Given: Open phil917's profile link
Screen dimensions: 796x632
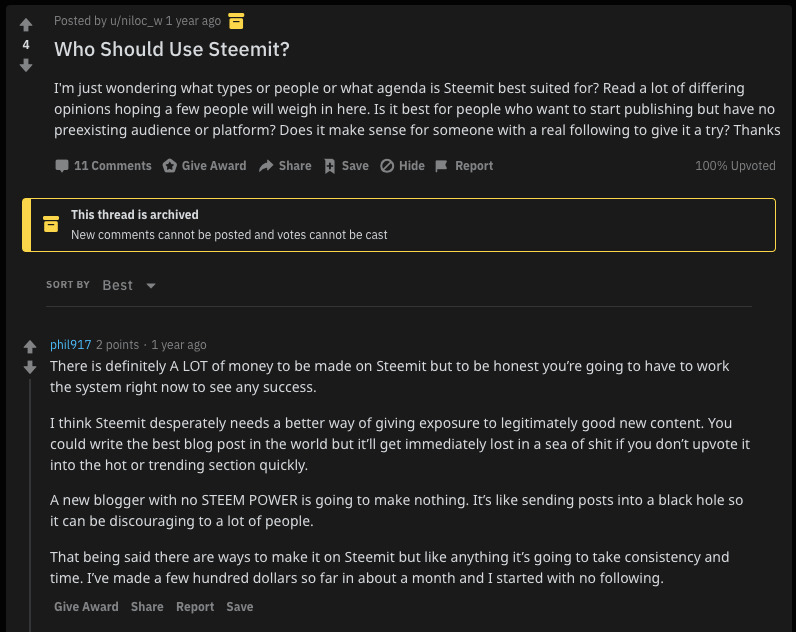Looking at the screenshot, I should click(x=70, y=345).
